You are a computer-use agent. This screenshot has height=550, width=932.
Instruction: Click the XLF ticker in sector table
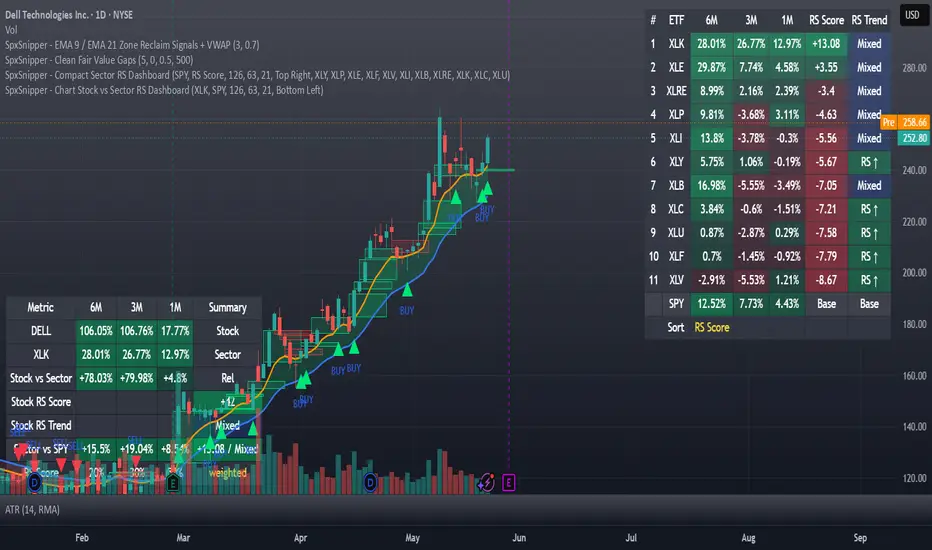pyautogui.click(x=676, y=256)
